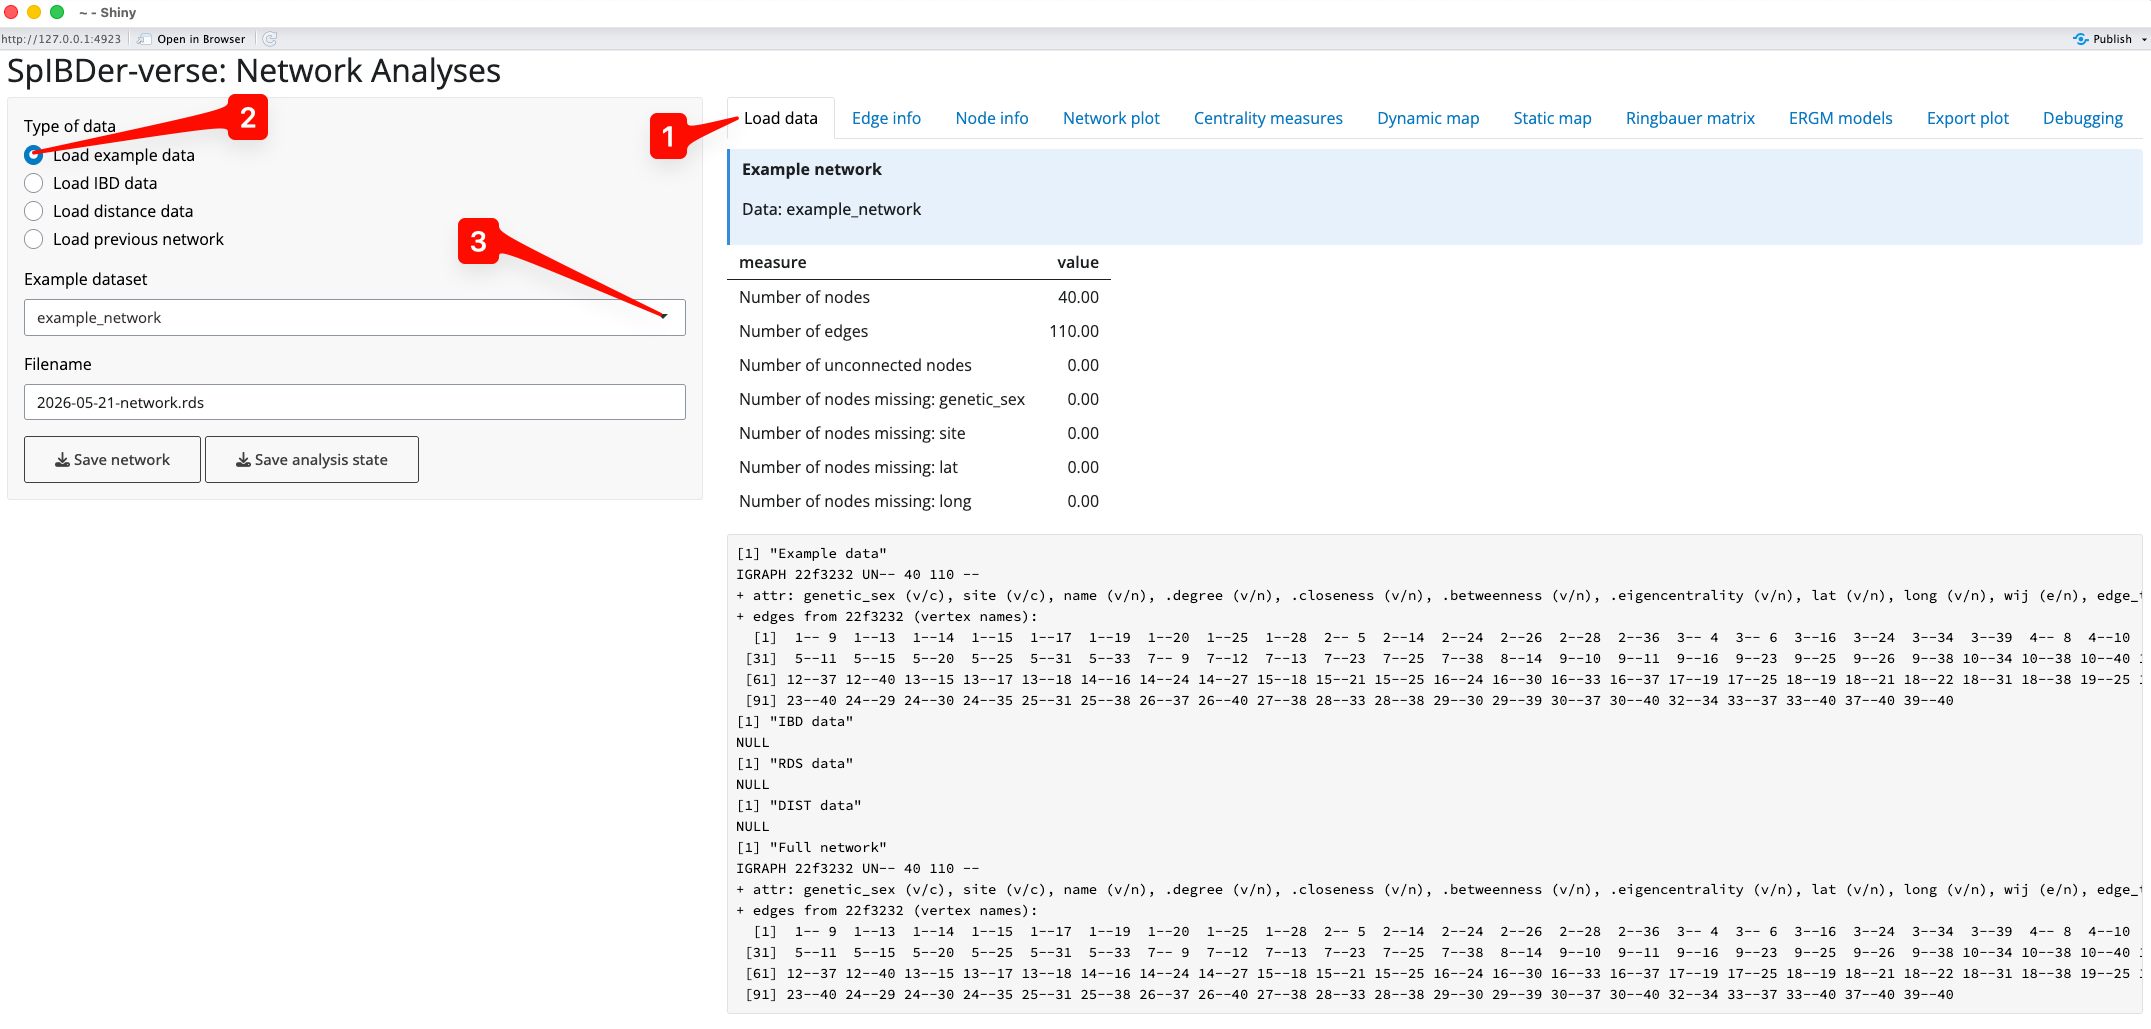Open the Publish dropdown arrow
The width and height of the screenshot is (2151, 1029).
pyautogui.click(x=2144, y=40)
